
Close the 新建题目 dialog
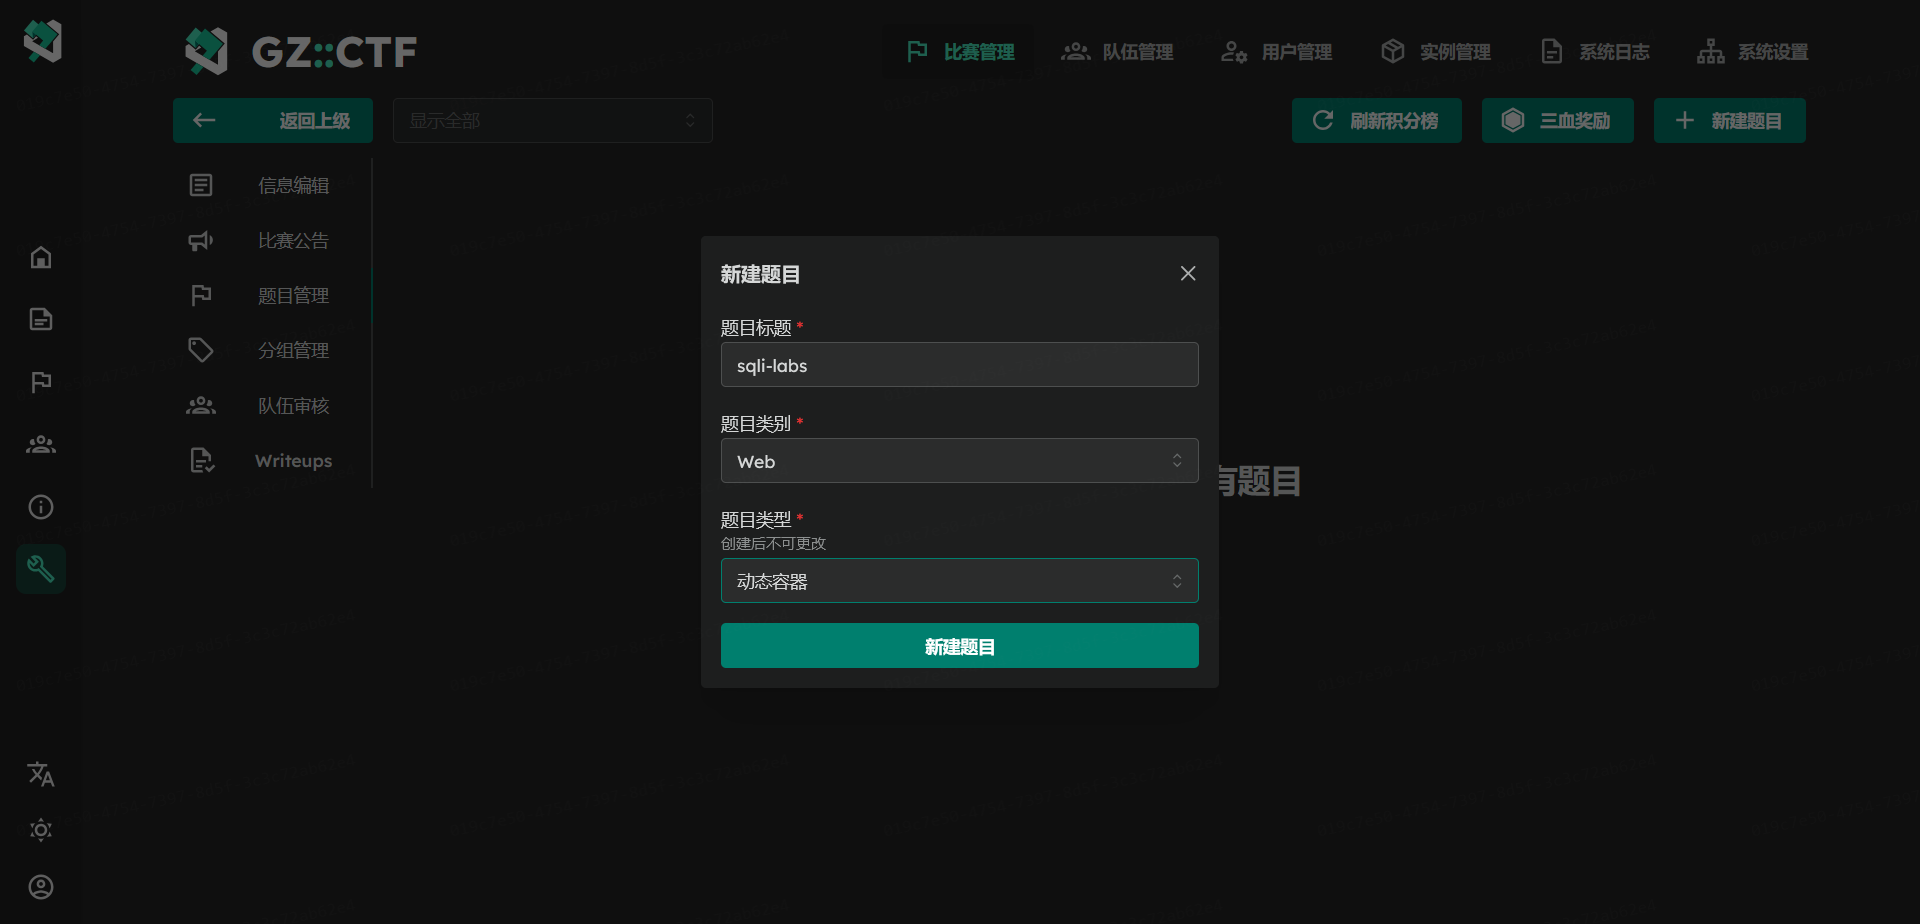(x=1188, y=274)
